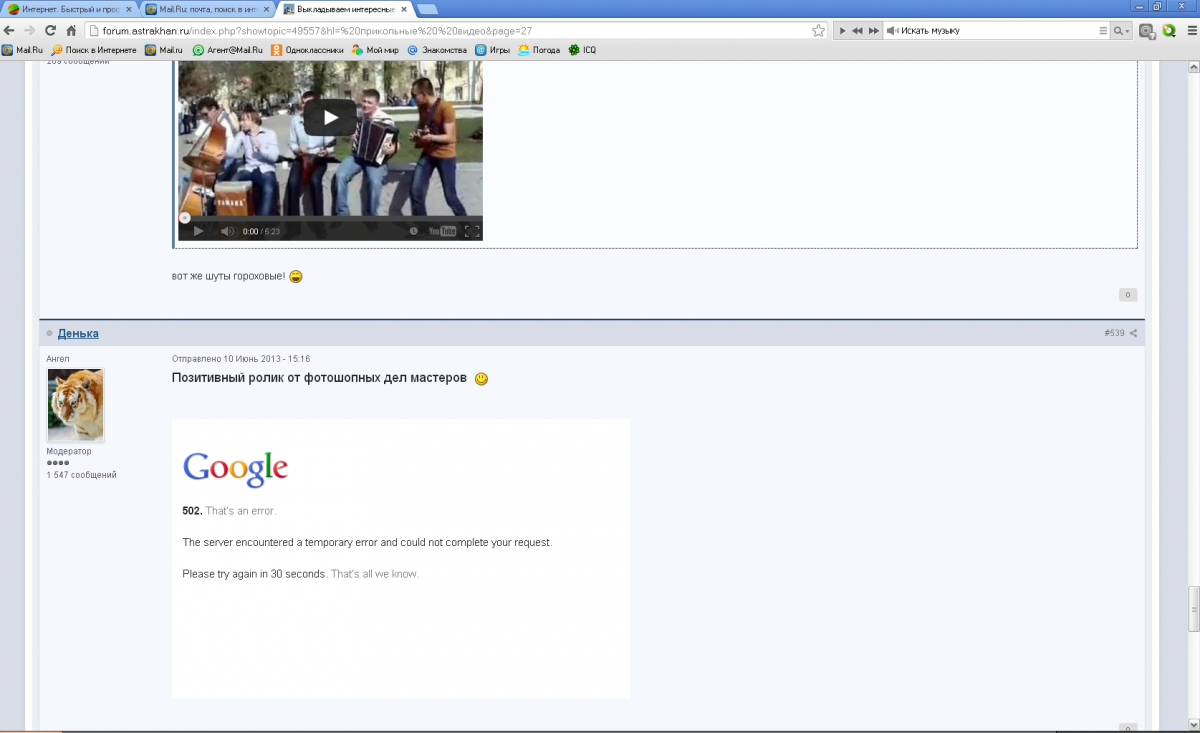Open a new browser tab
Viewport: 1200px width, 733px height.
(x=427, y=9)
